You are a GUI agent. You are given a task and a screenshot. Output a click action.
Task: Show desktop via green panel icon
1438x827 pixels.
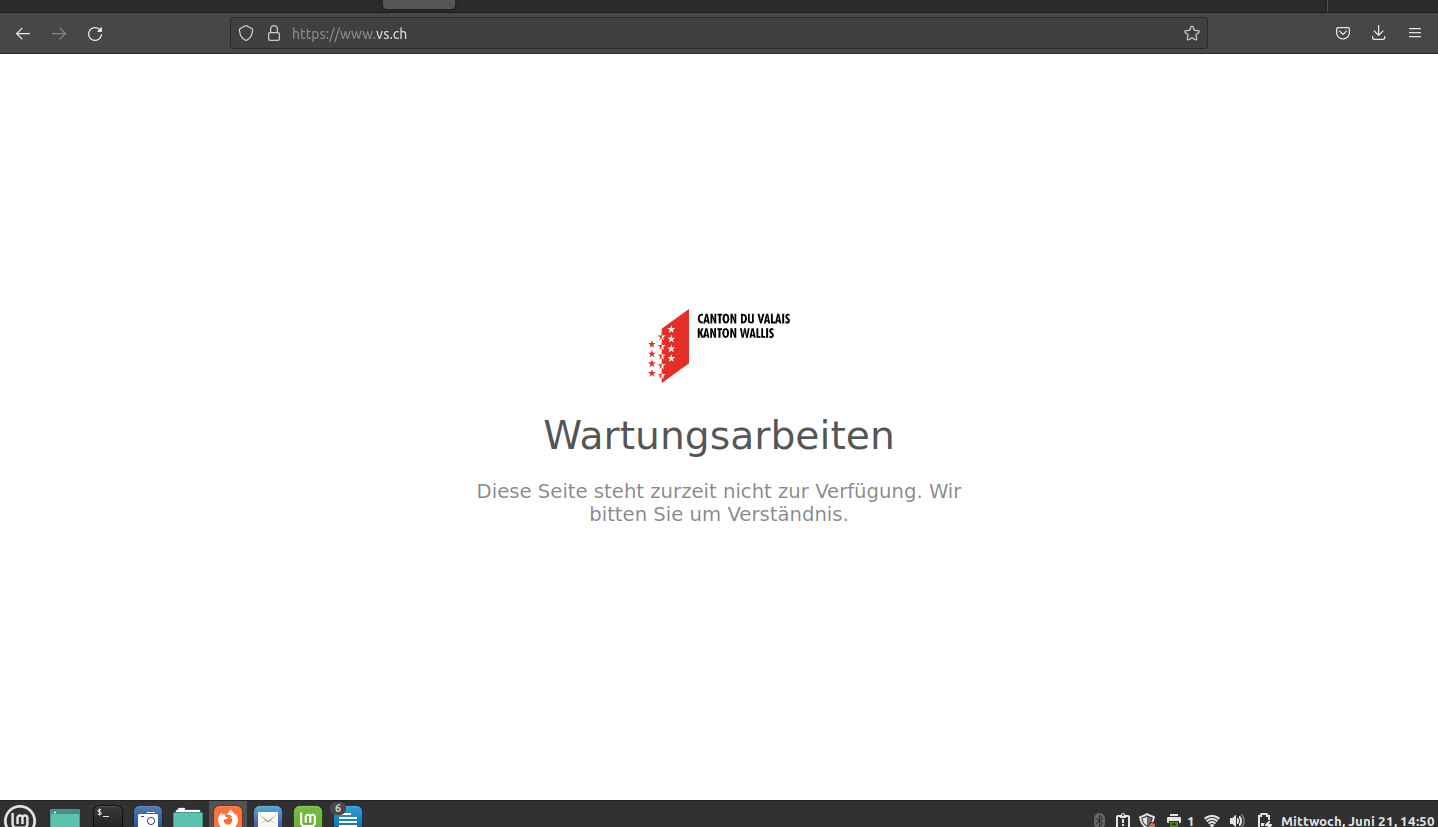(65, 817)
